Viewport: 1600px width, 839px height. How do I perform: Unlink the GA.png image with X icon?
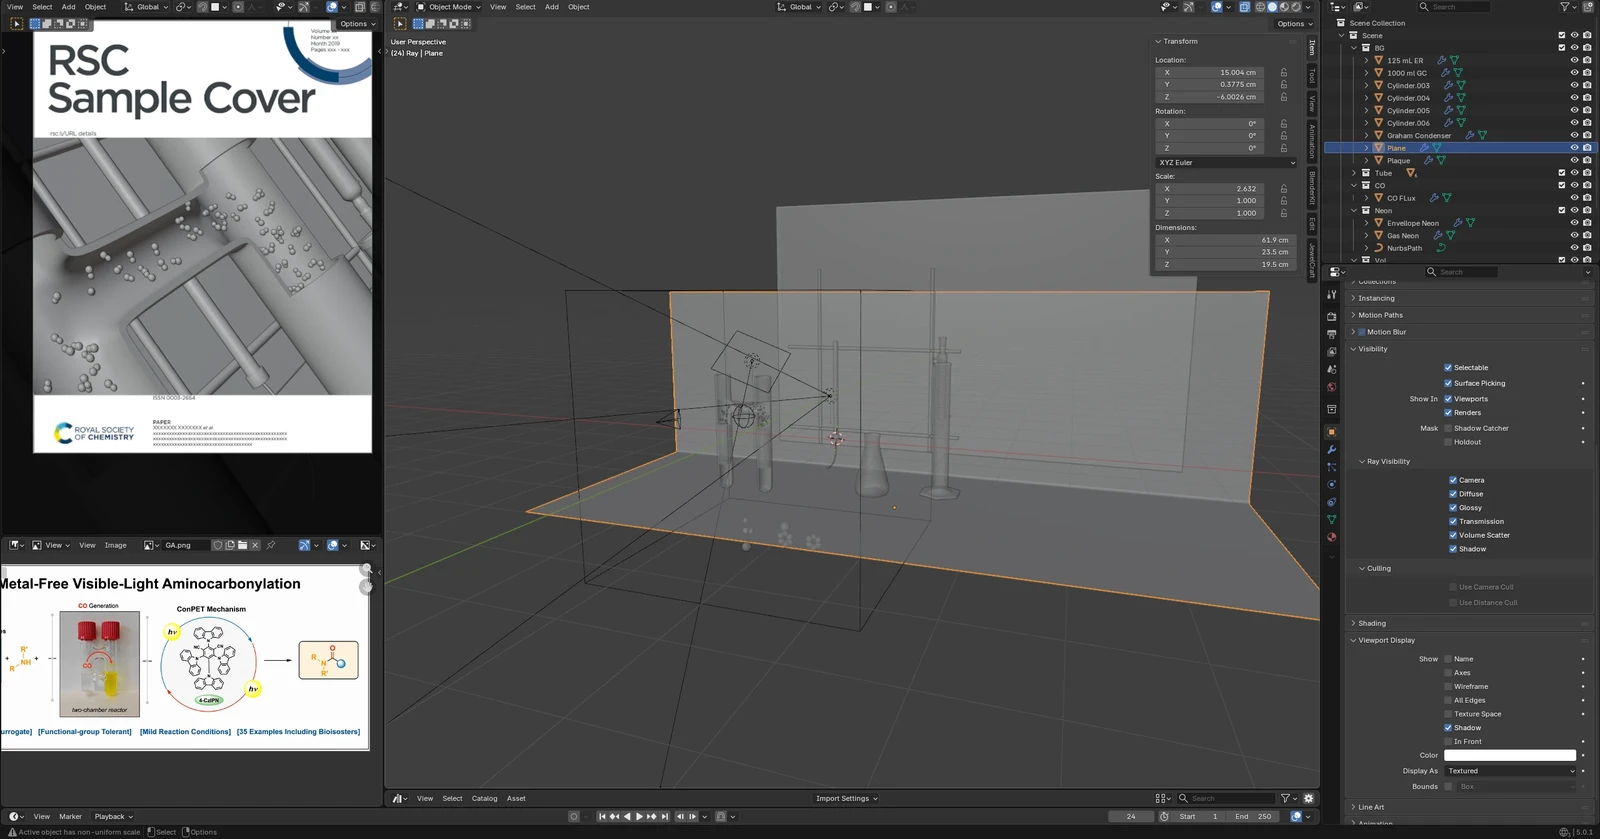pos(255,545)
